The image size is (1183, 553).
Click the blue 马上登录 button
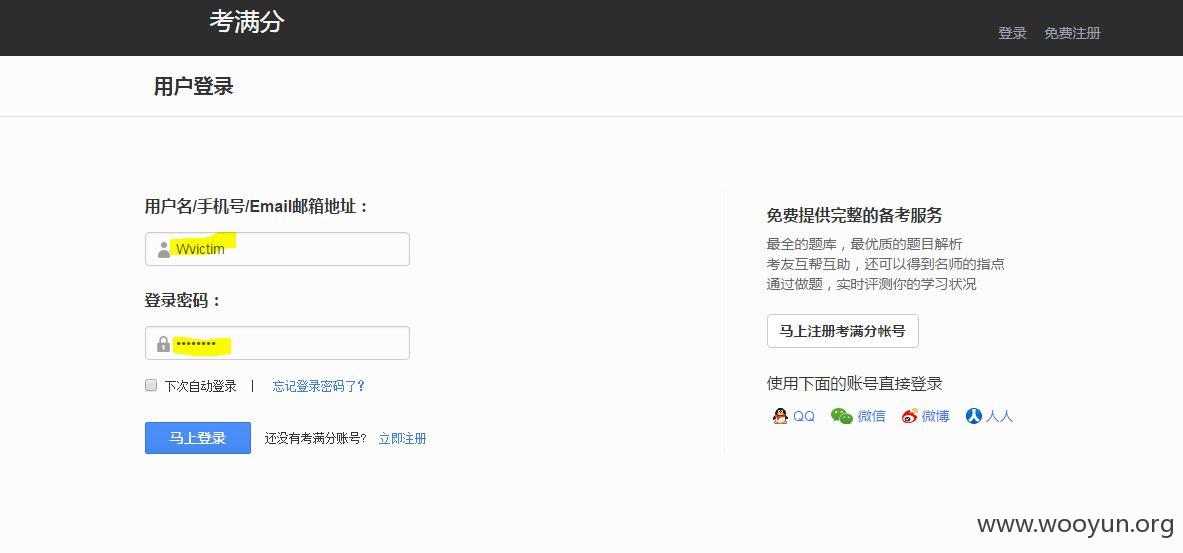tap(198, 438)
